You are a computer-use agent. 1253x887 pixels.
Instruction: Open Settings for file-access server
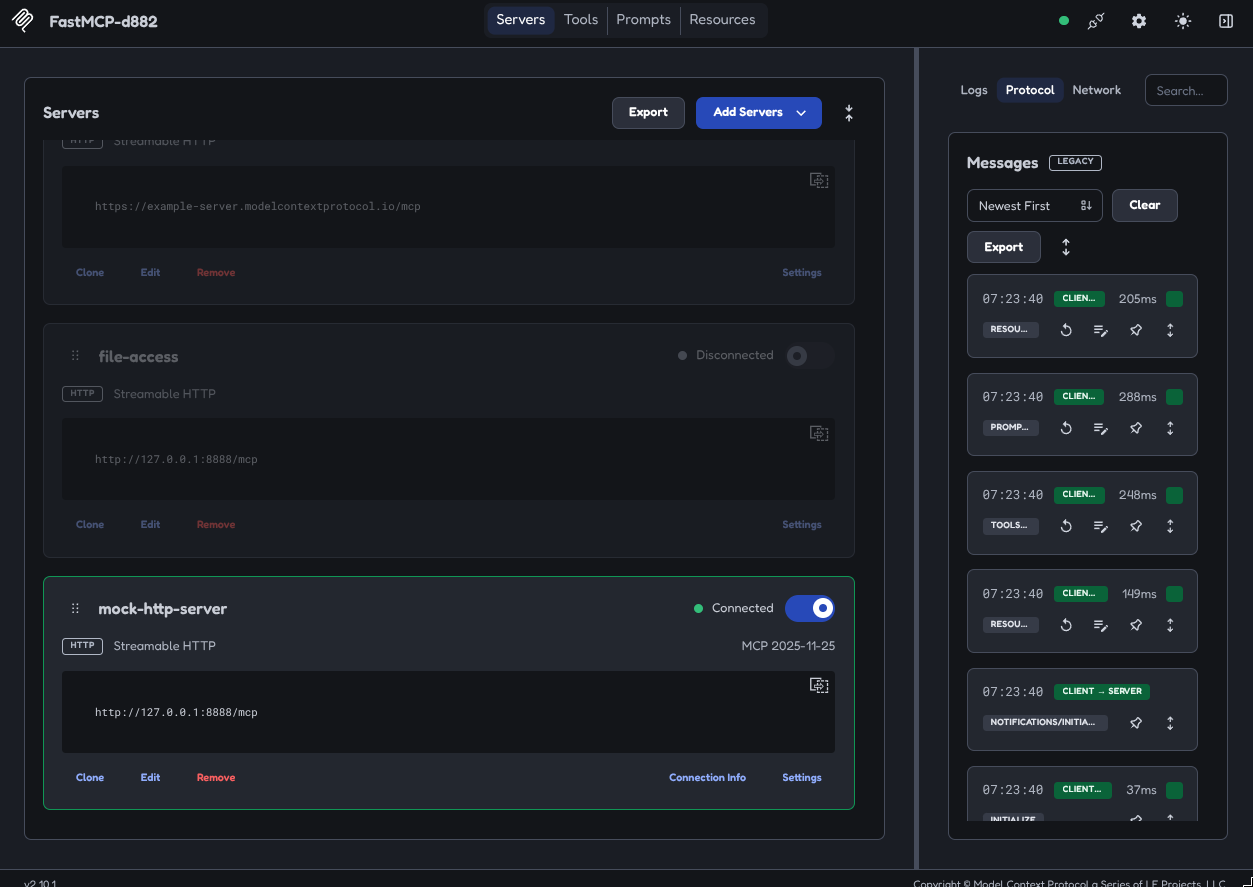pyautogui.click(x=802, y=525)
